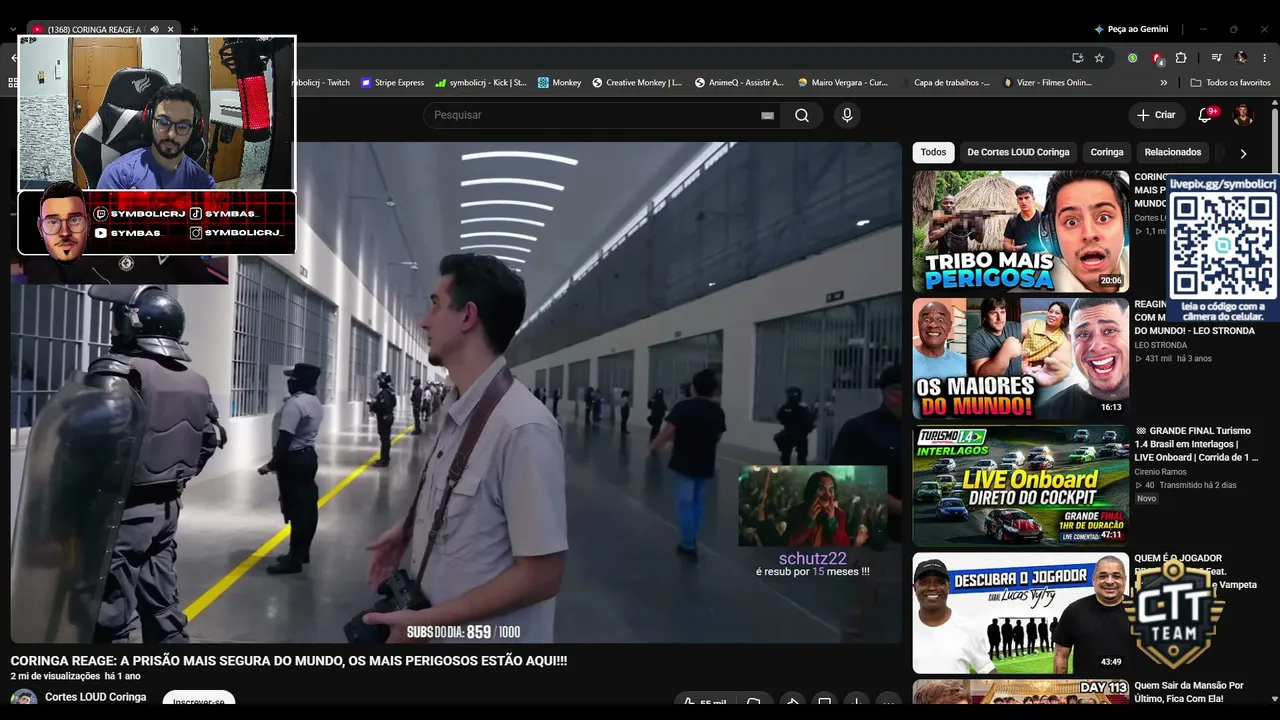The height and width of the screenshot is (720, 1280).
Task: Open the on-screen keyboard icon in search box
Action: (x=767, y=115)
